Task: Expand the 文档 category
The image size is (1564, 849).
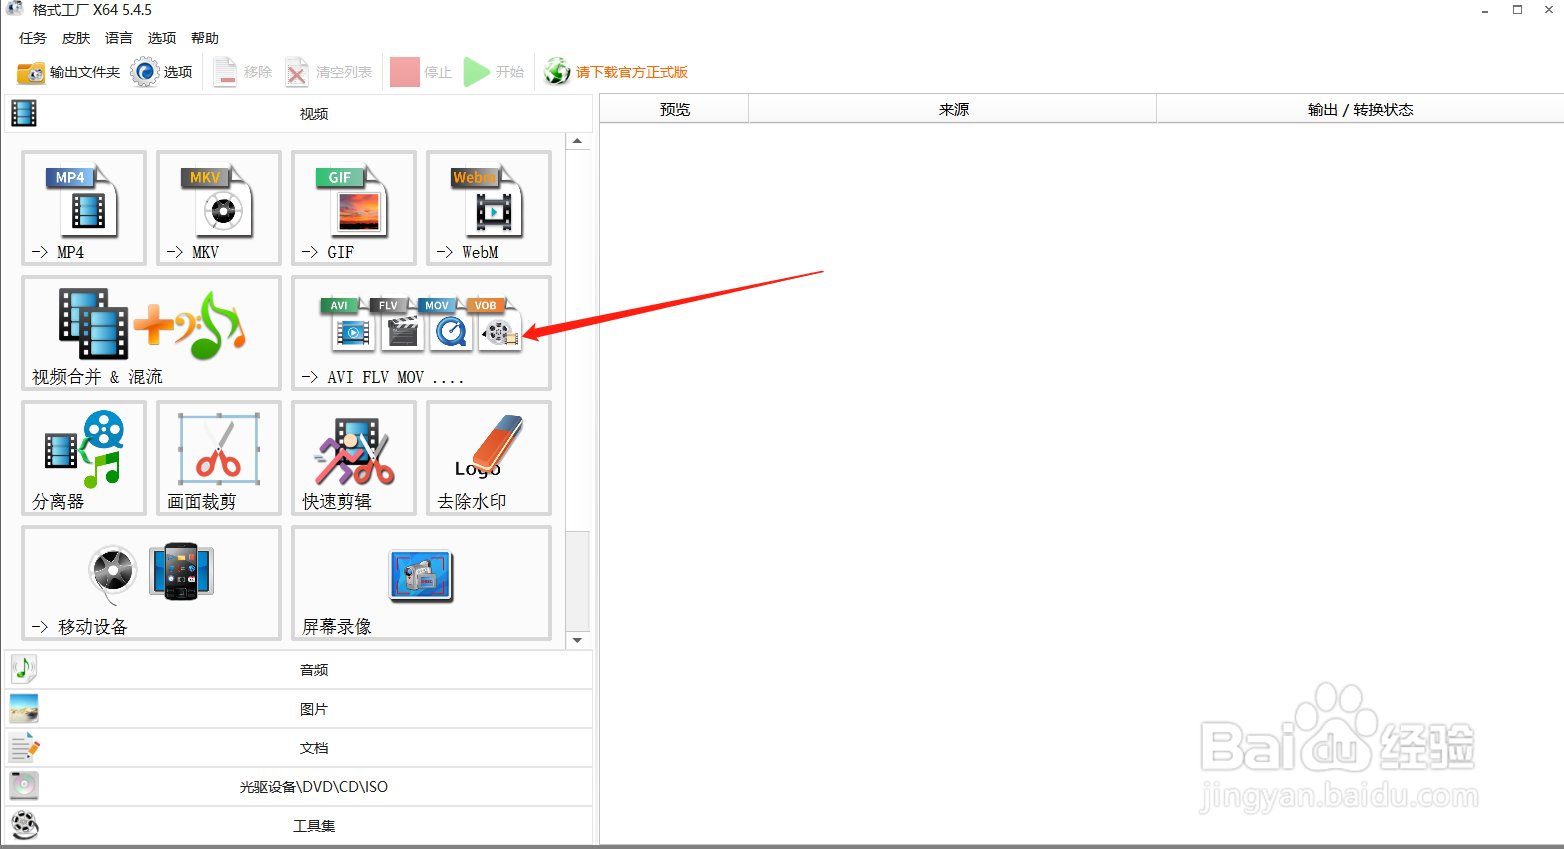Action: (x=299, y=748)
